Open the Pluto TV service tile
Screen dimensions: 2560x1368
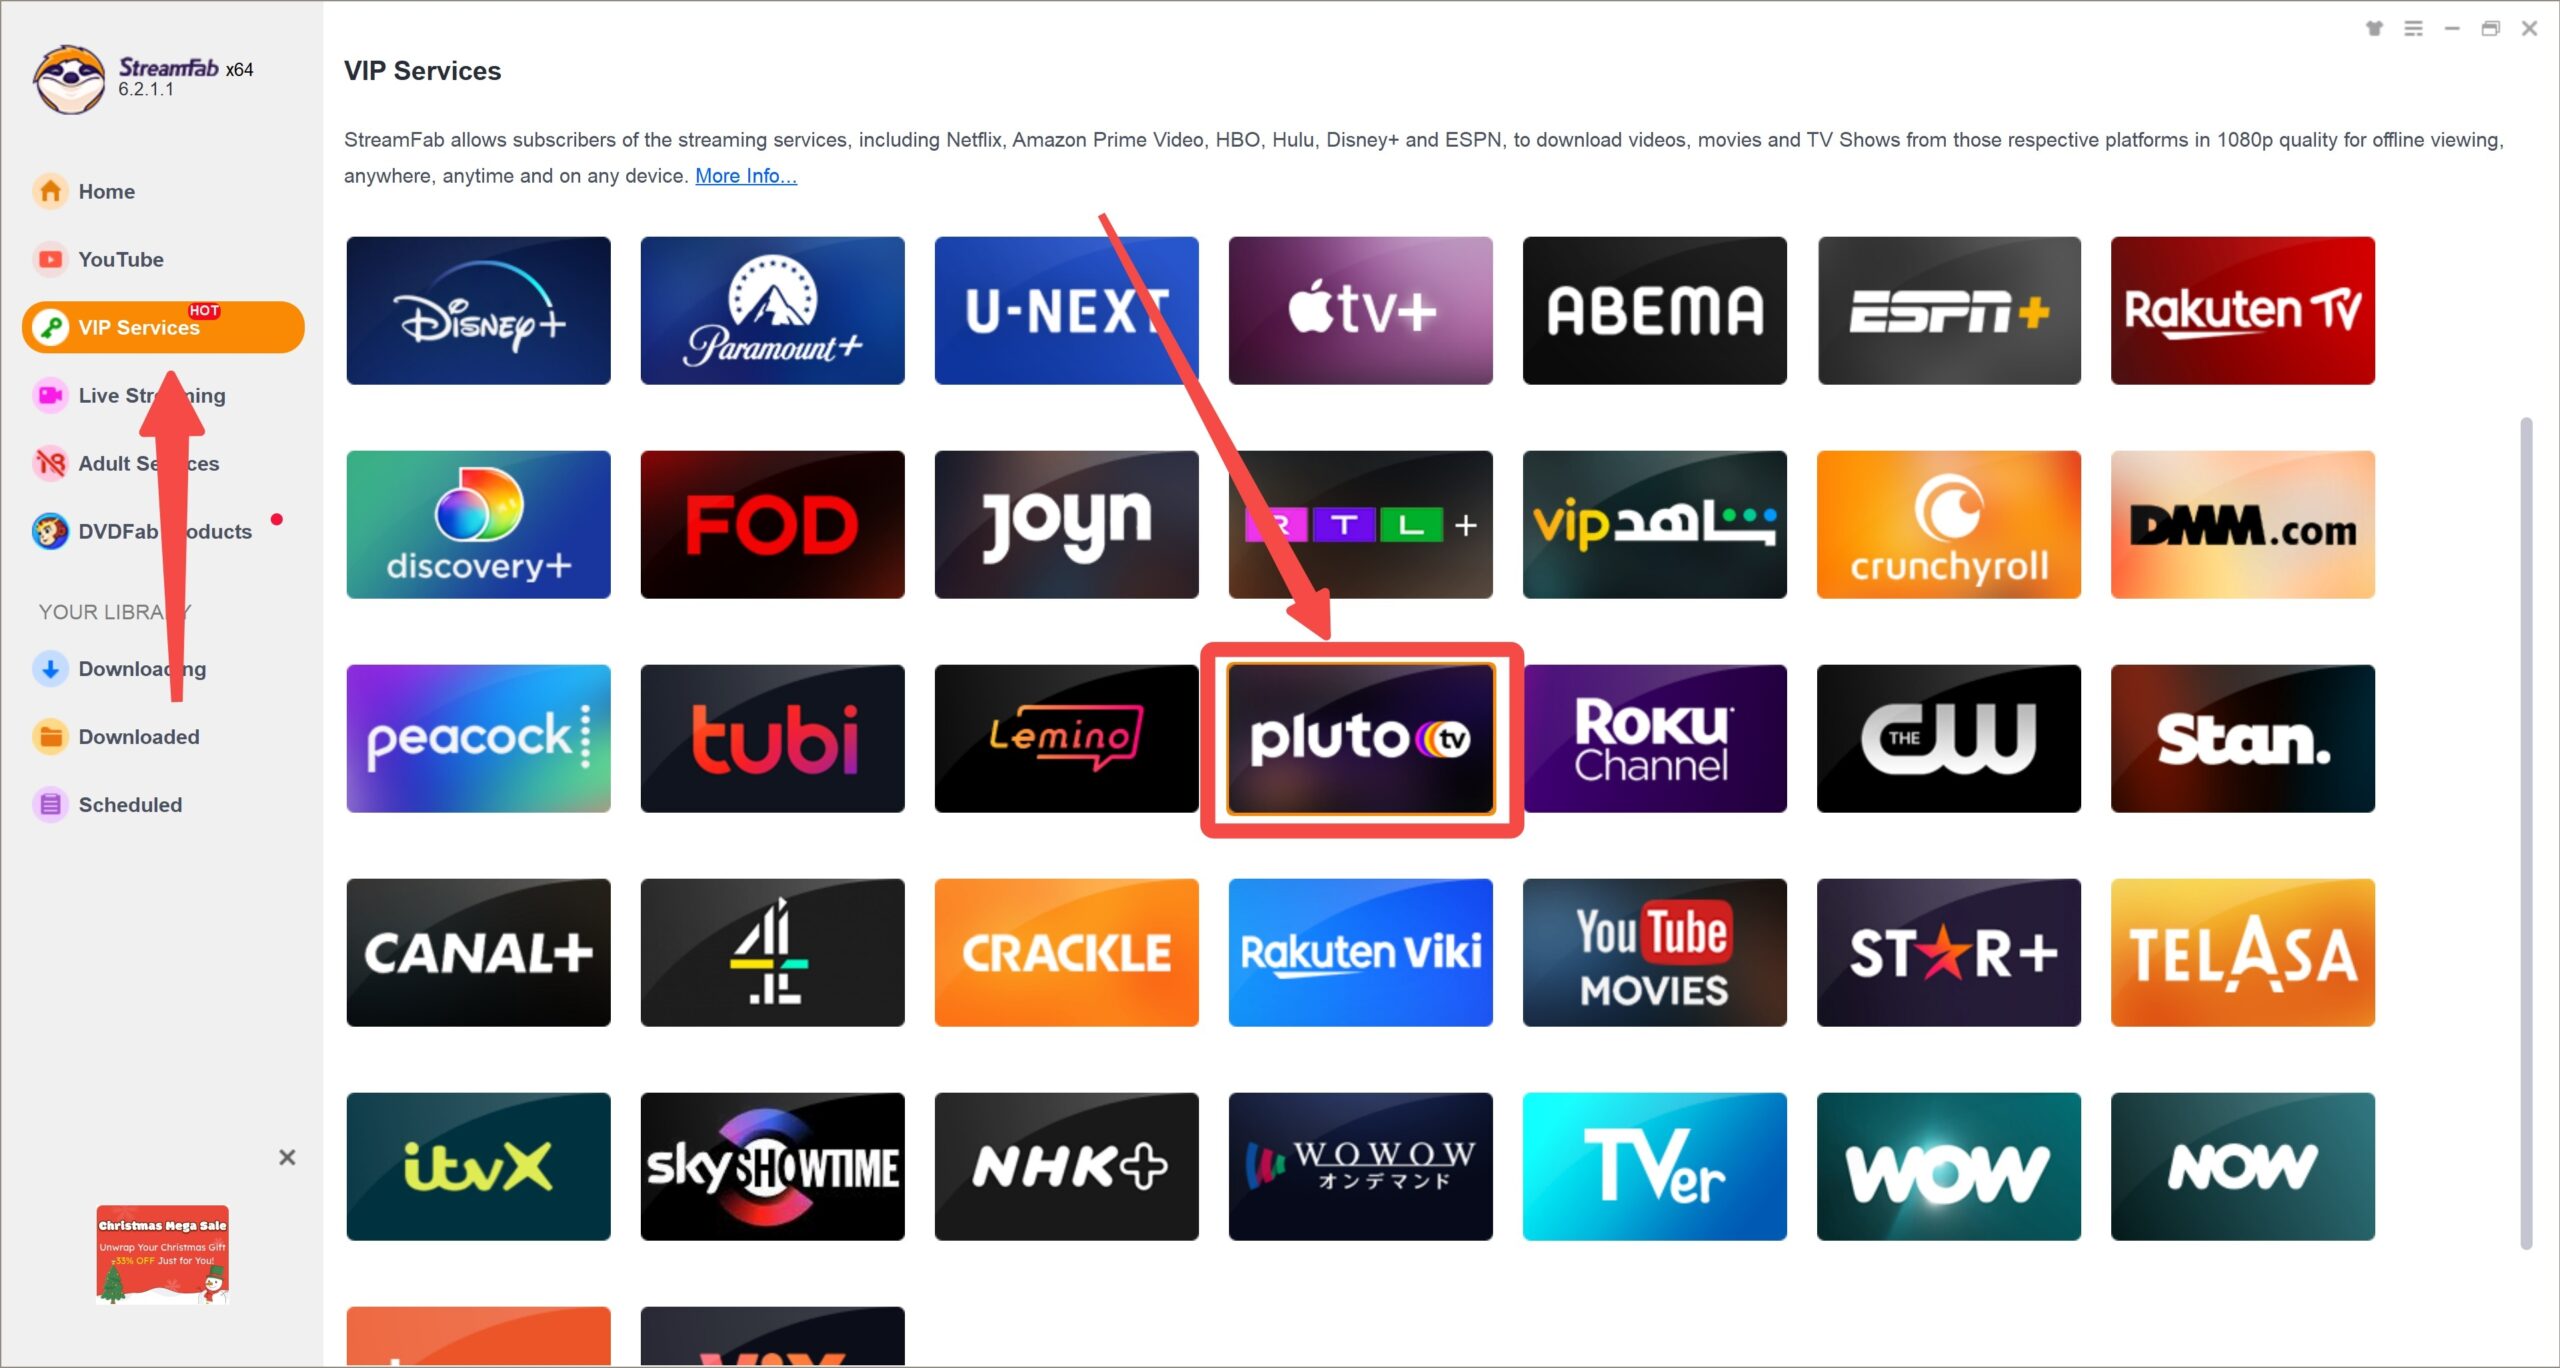1360,738
